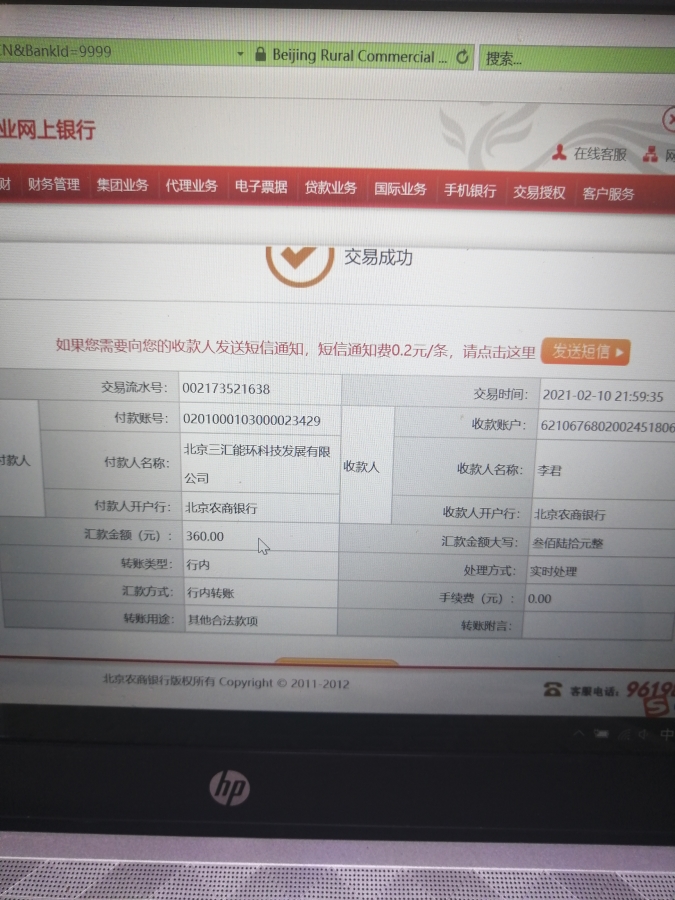Open 在线客服 online customer service link
Image resolution: width=675 pixels, height=900 pixels.
(600, 154)
